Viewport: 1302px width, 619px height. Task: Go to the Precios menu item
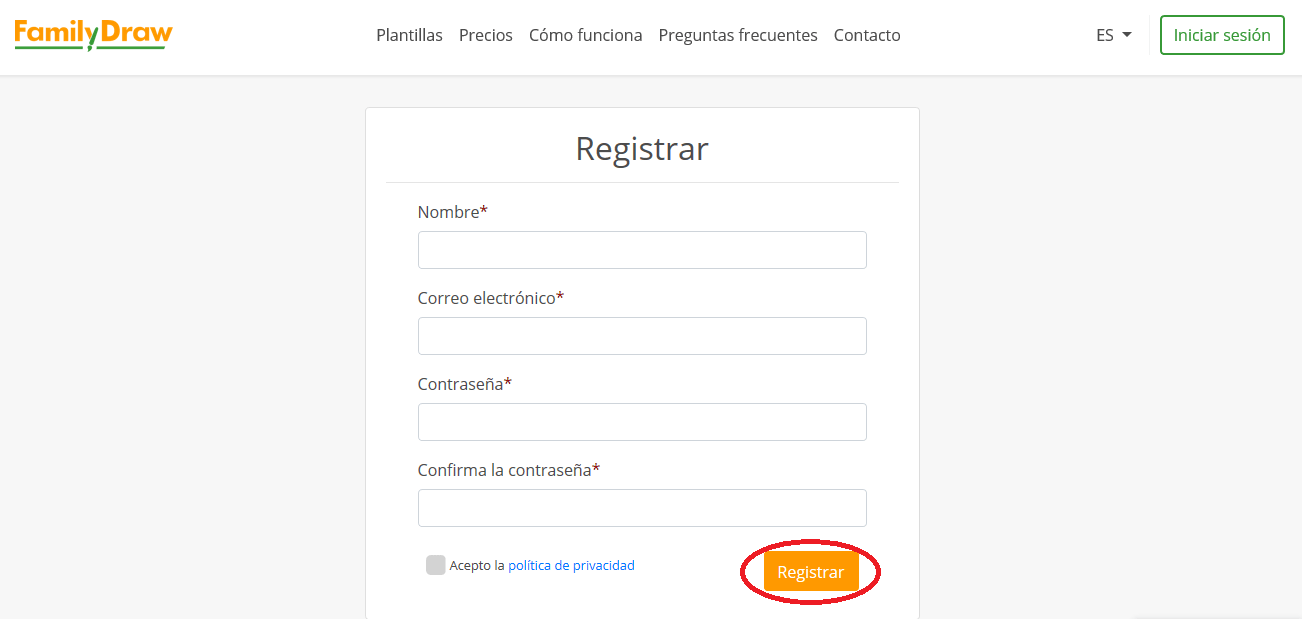tap(485, 35)
